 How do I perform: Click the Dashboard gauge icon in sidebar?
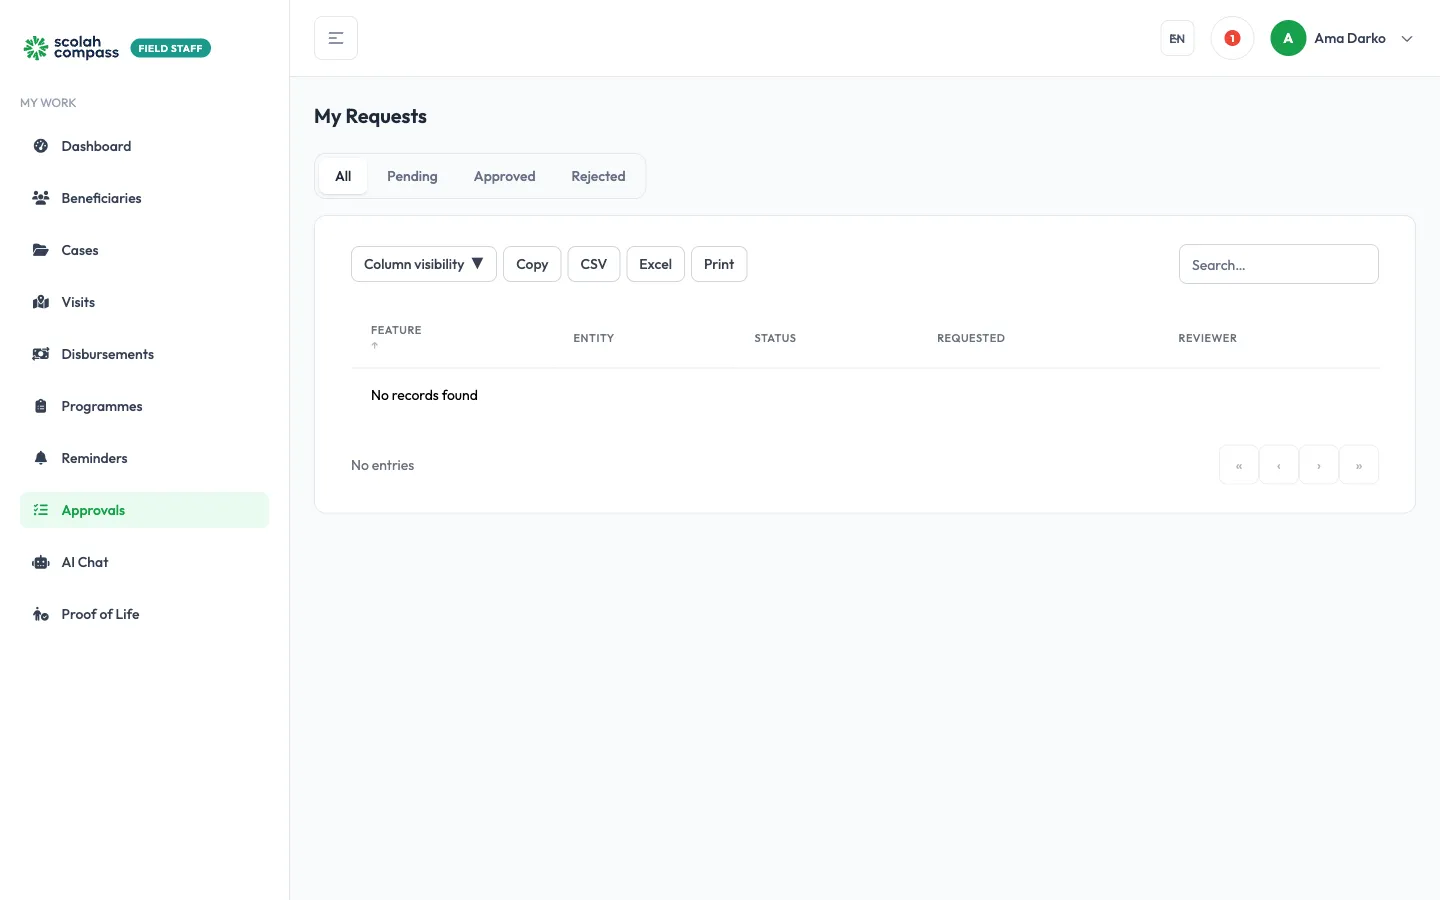coord(41,146)
